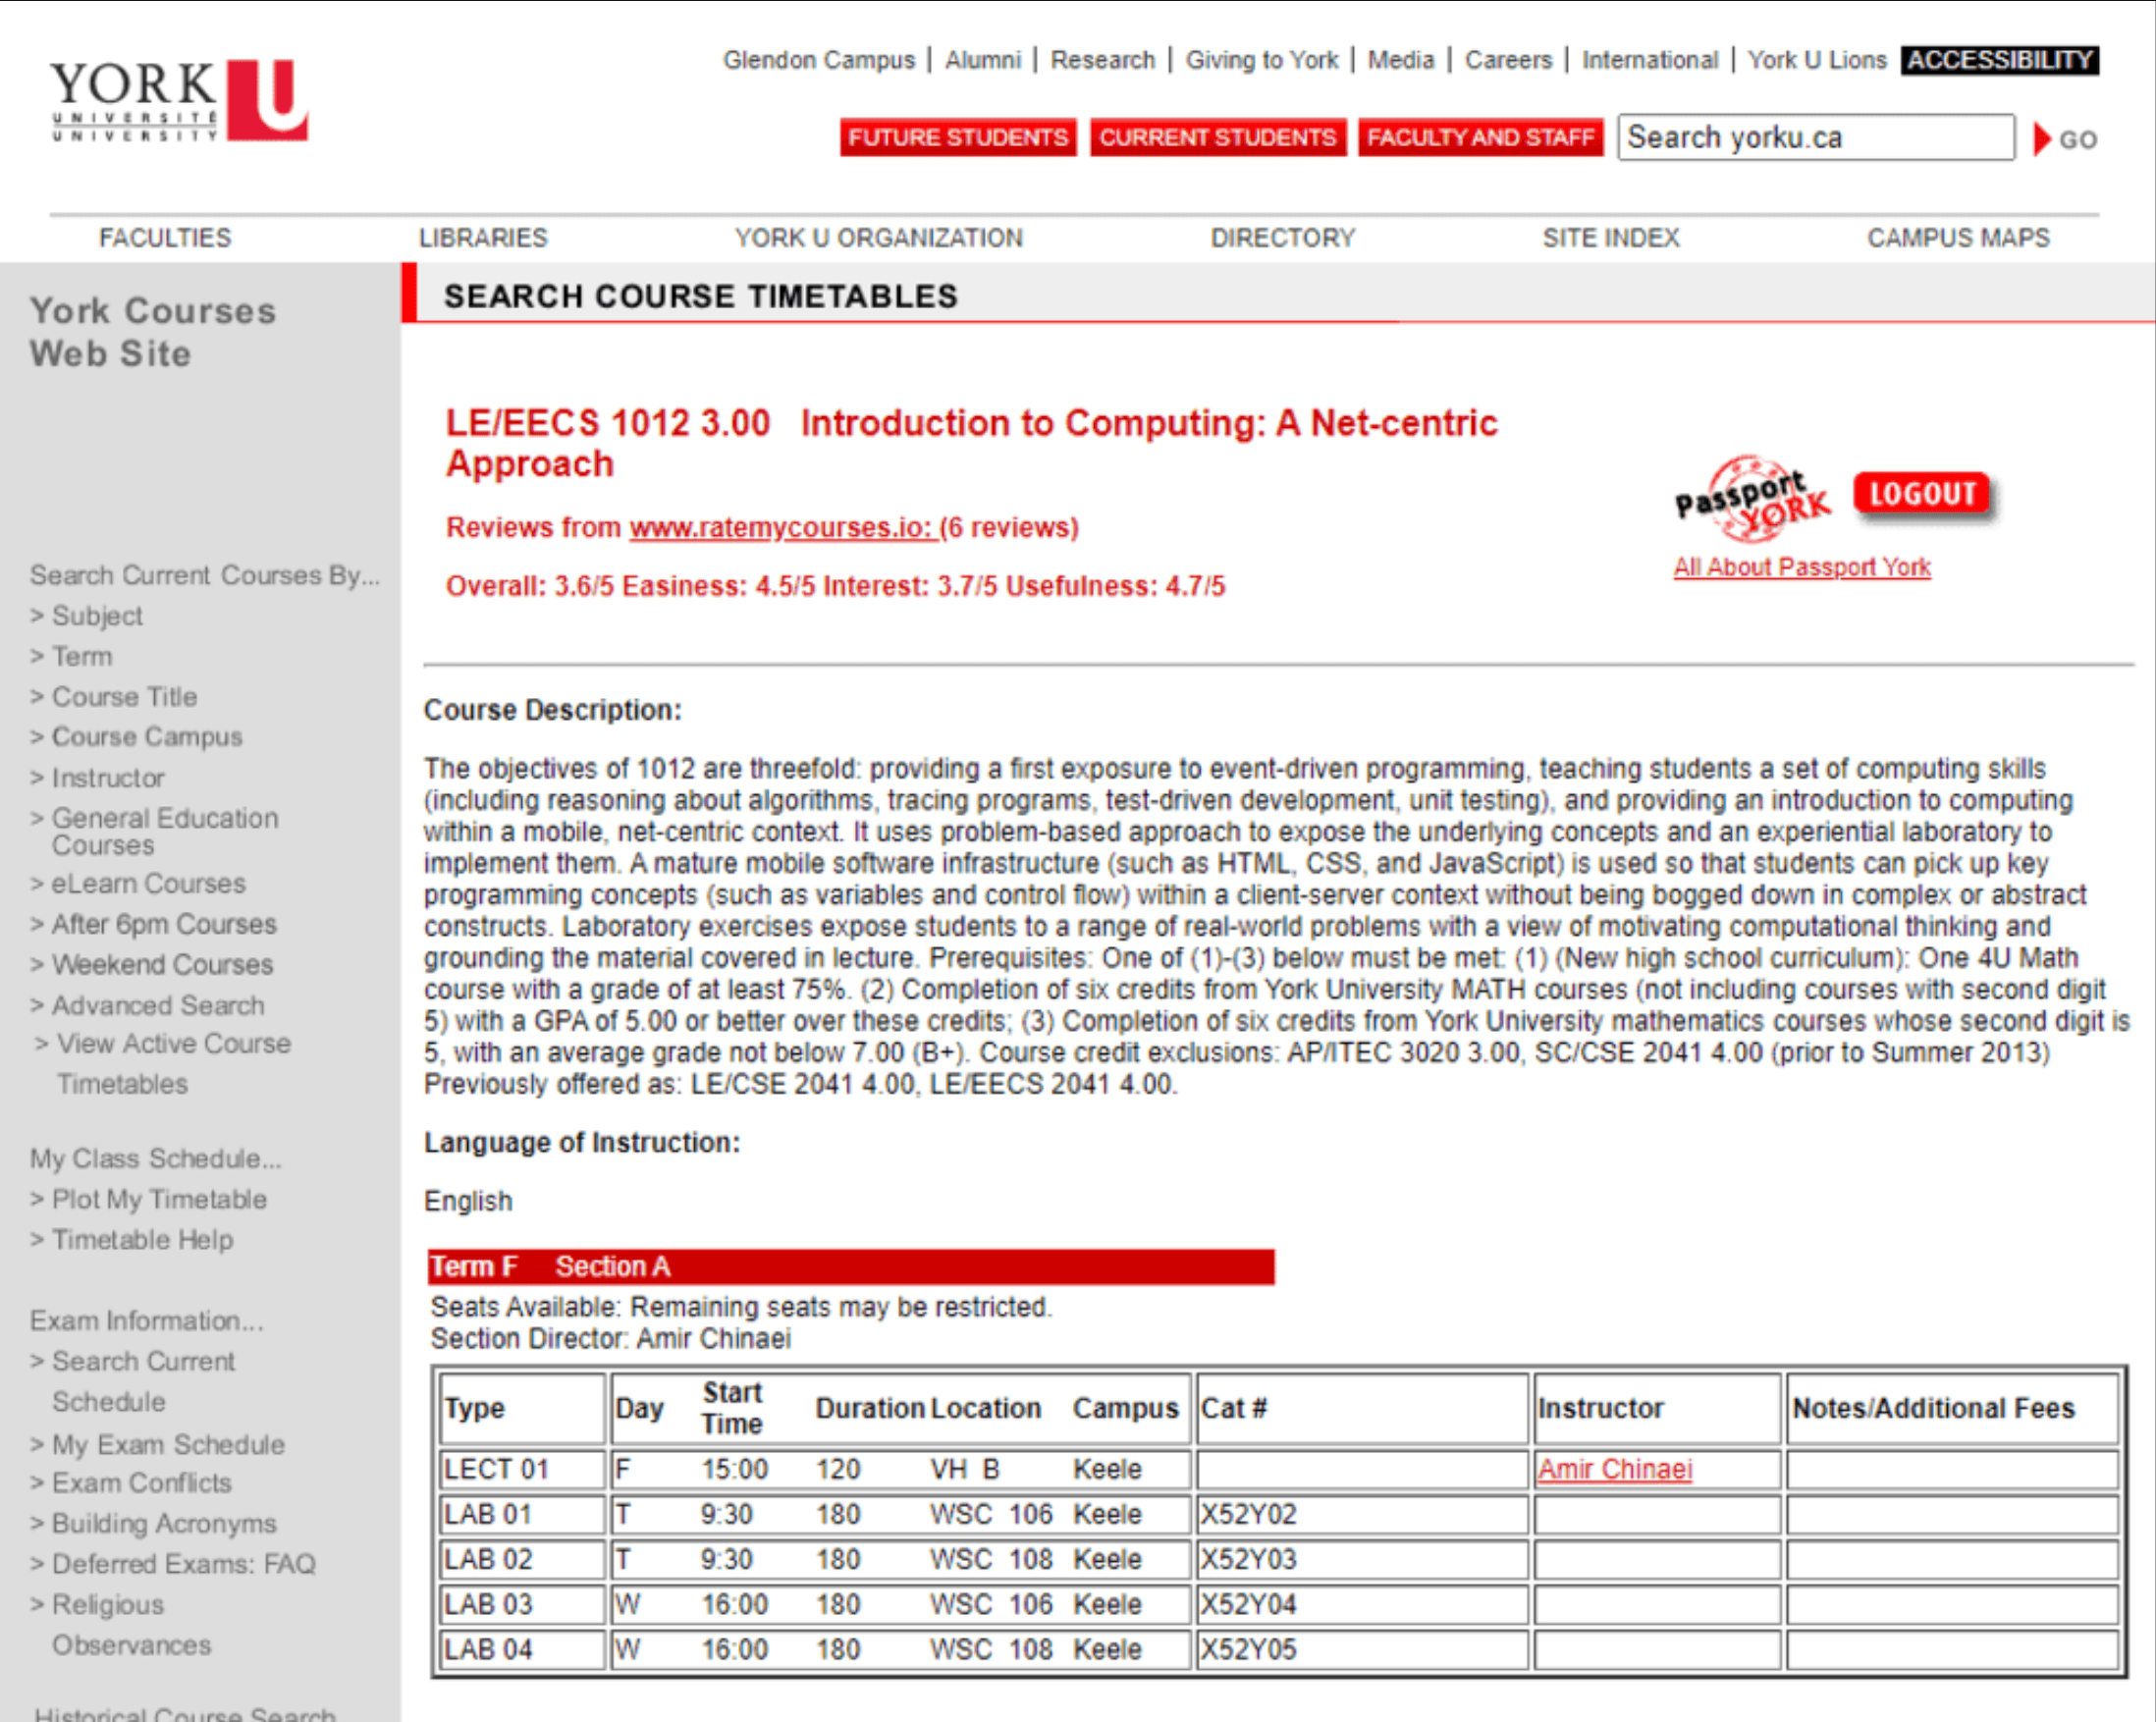Search courses by Course Title

(x=124, y=697)
